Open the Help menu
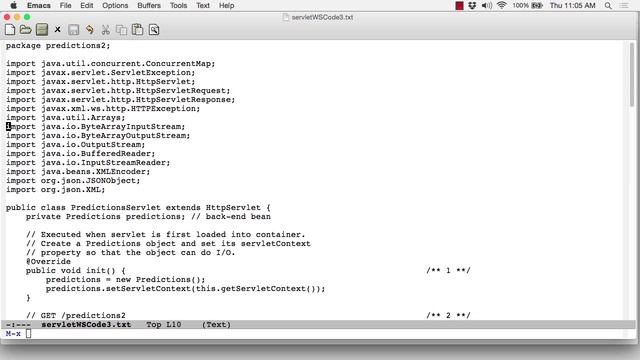 pyautogui.click(x=227, y=5)
